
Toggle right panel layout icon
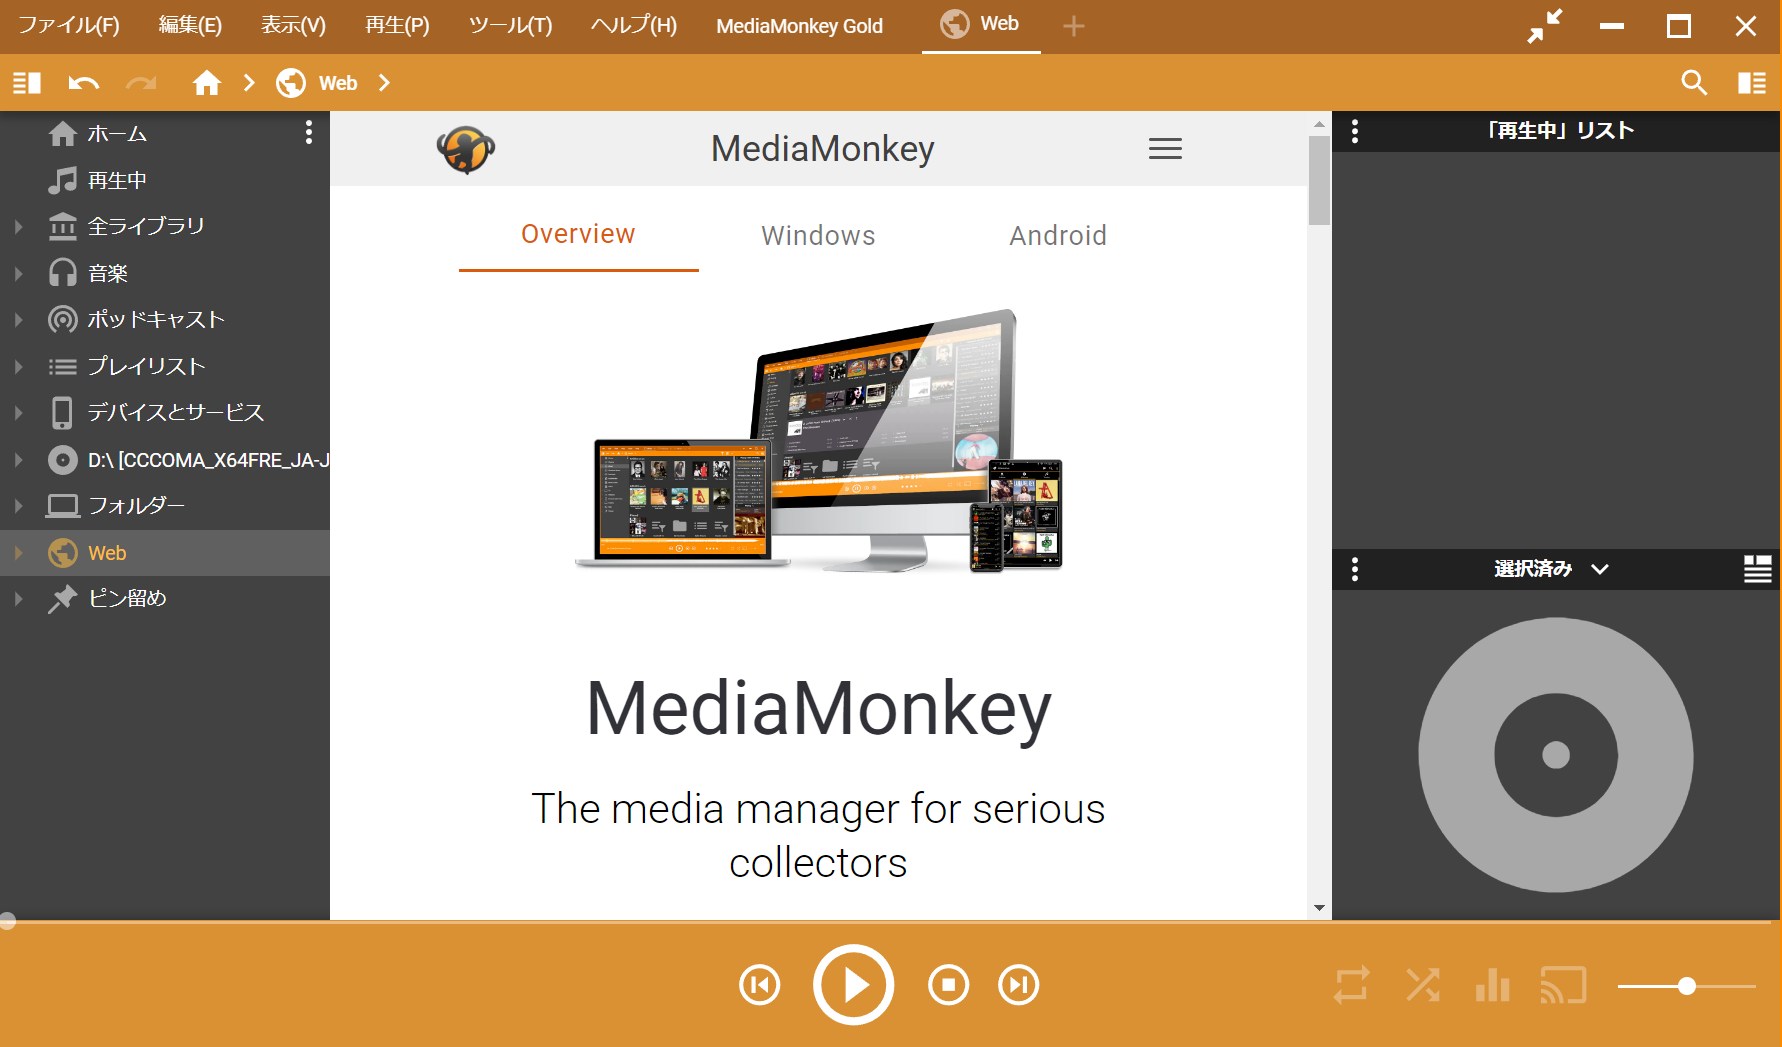coord(1752,83)
